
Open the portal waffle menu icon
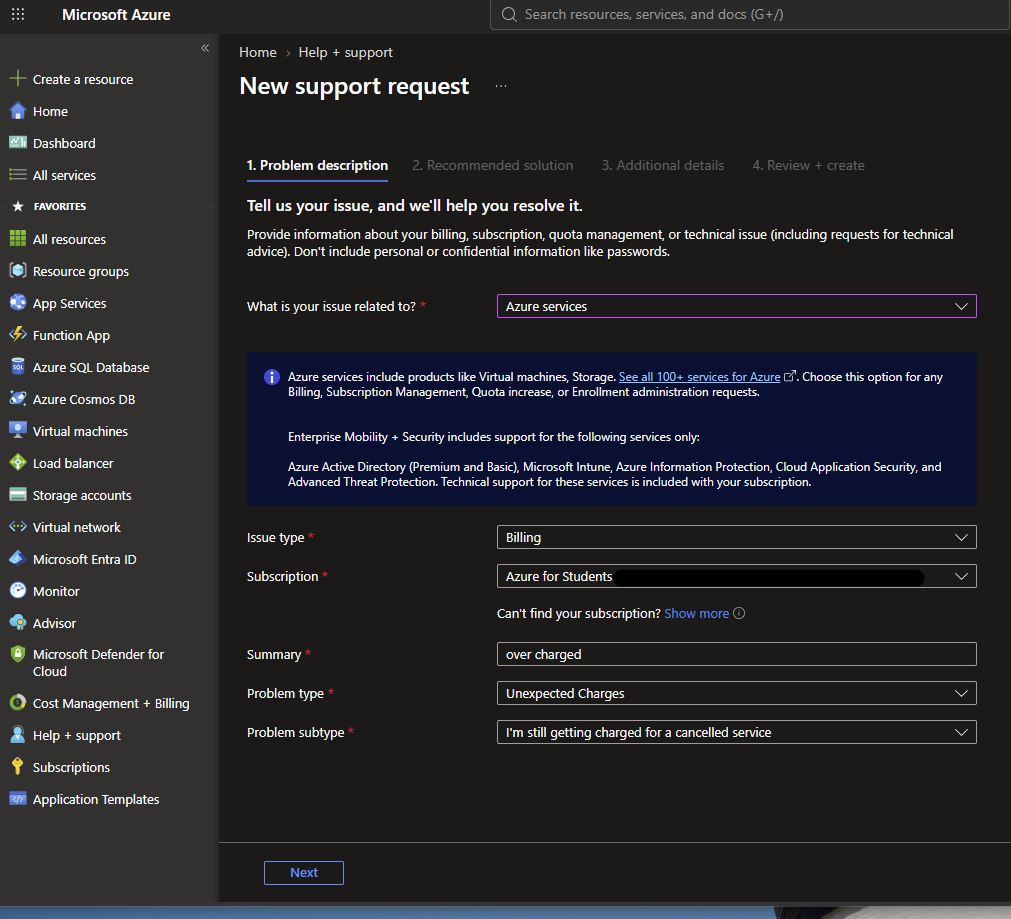point(18,14)
